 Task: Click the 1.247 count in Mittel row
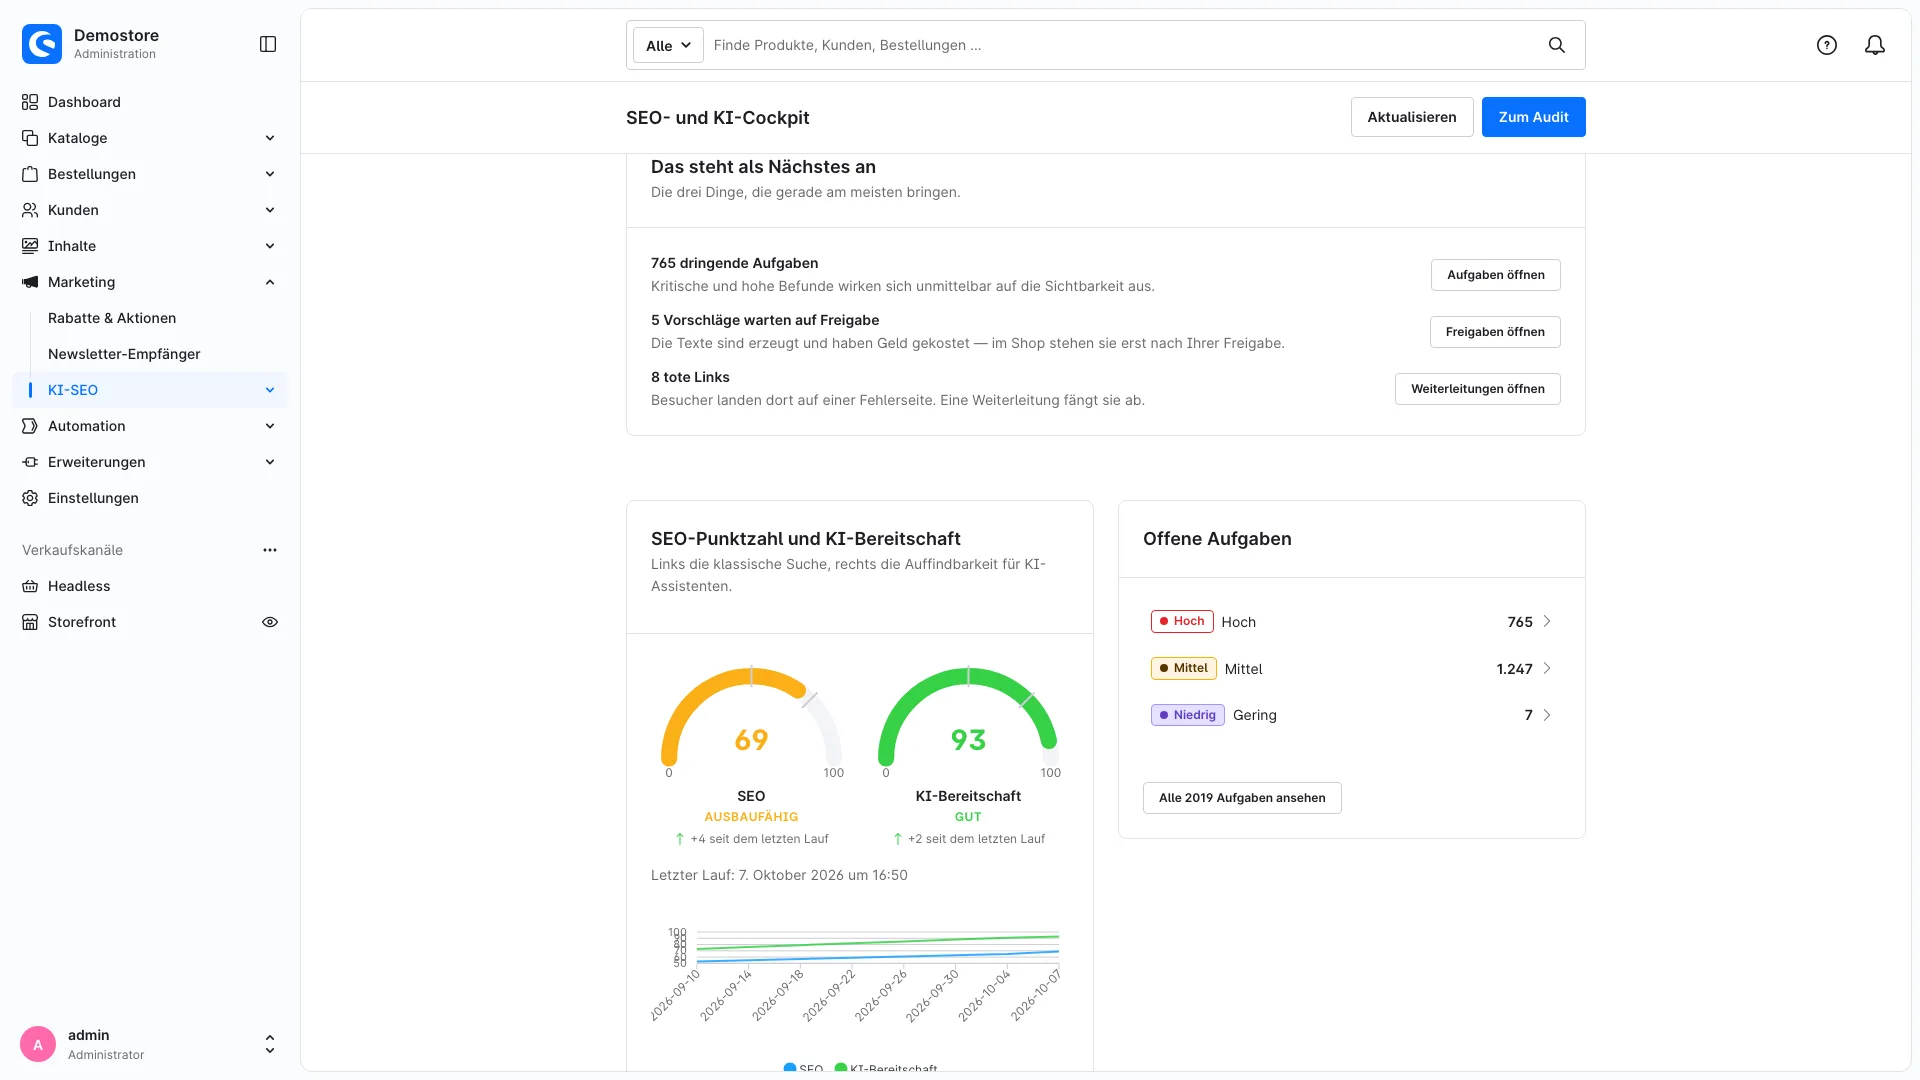coord(1514,669)
